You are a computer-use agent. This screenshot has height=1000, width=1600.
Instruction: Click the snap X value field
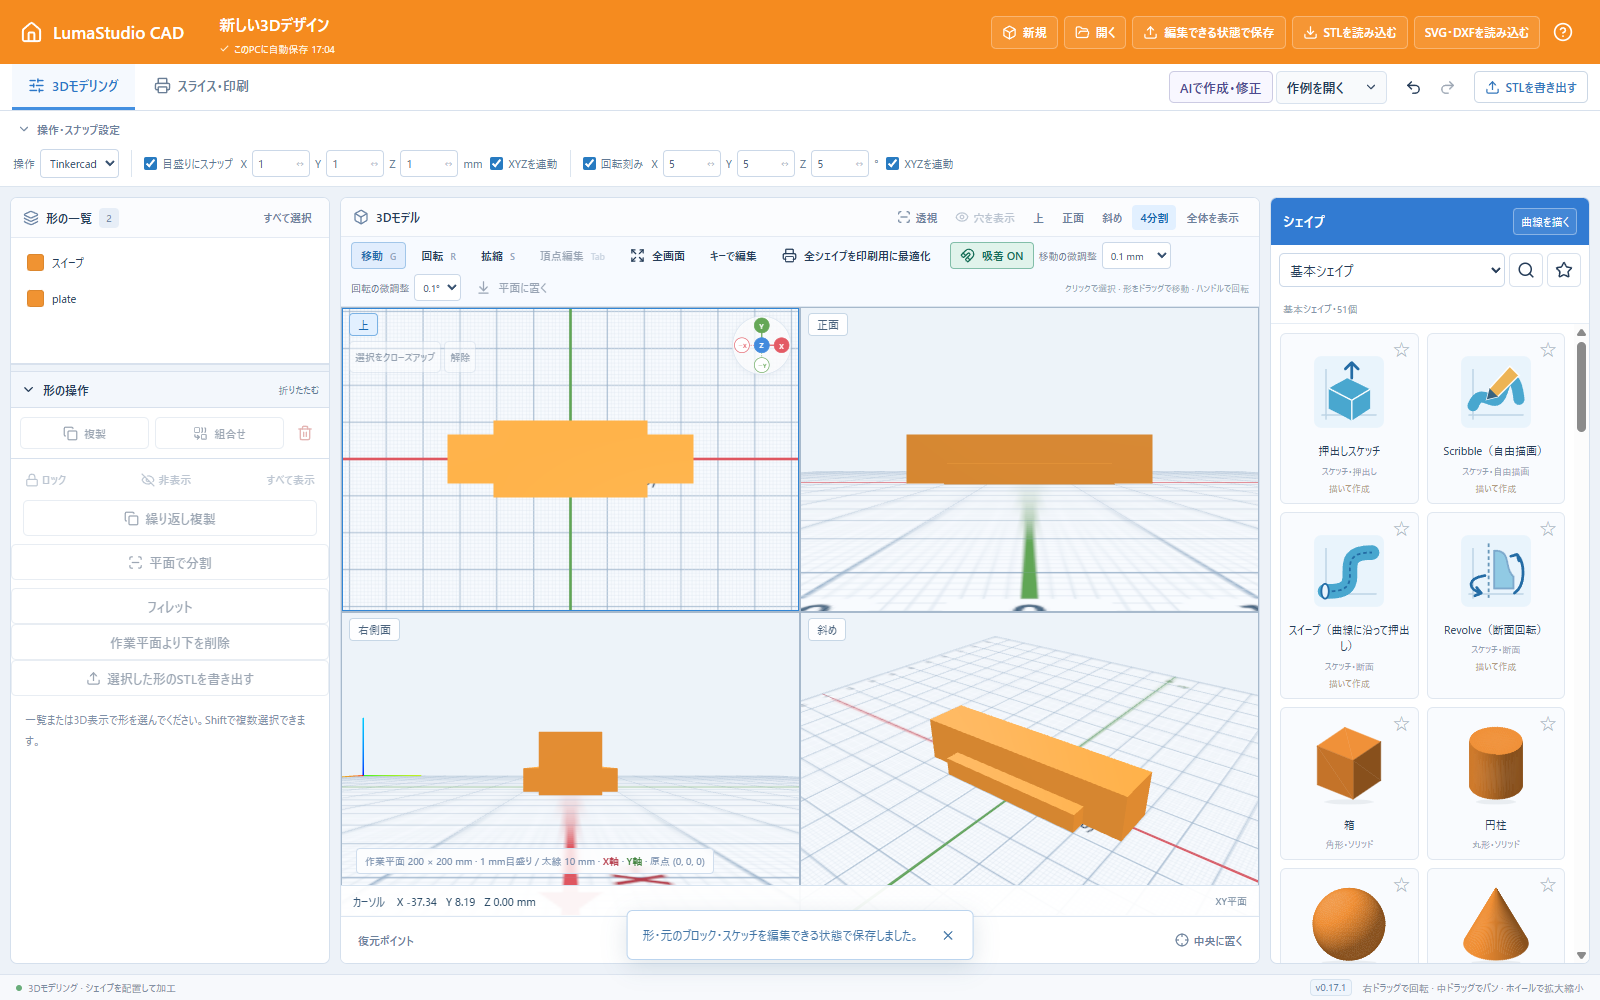click(x=281, y=164)
